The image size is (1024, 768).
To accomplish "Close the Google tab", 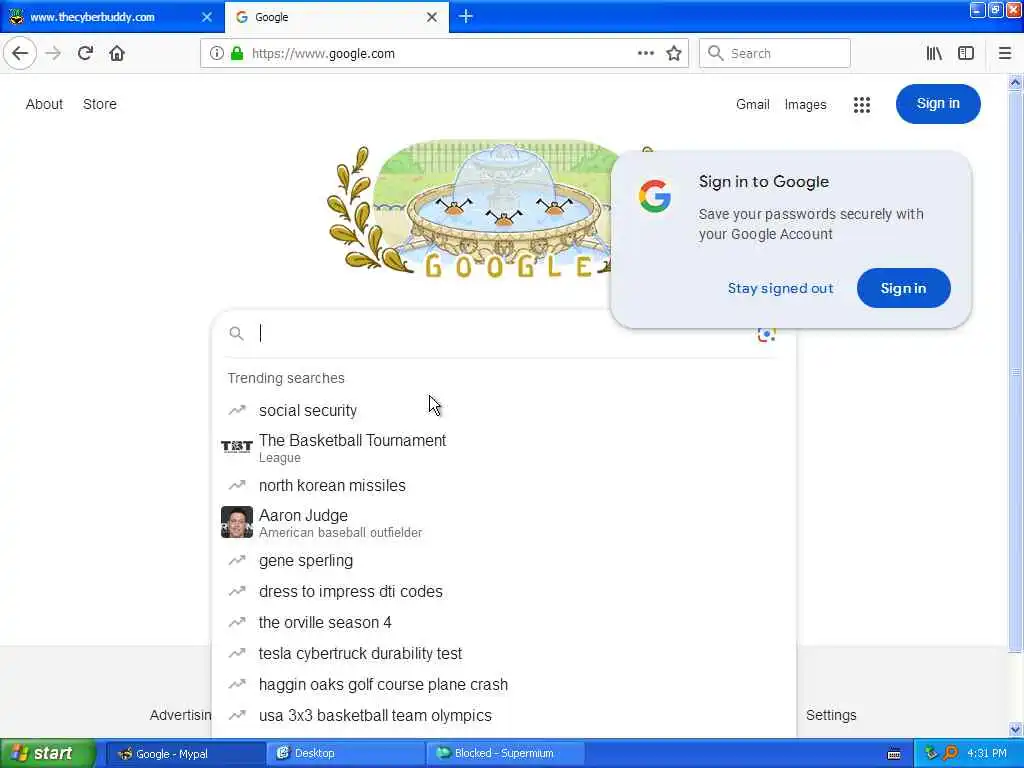I will pos(432,18).
